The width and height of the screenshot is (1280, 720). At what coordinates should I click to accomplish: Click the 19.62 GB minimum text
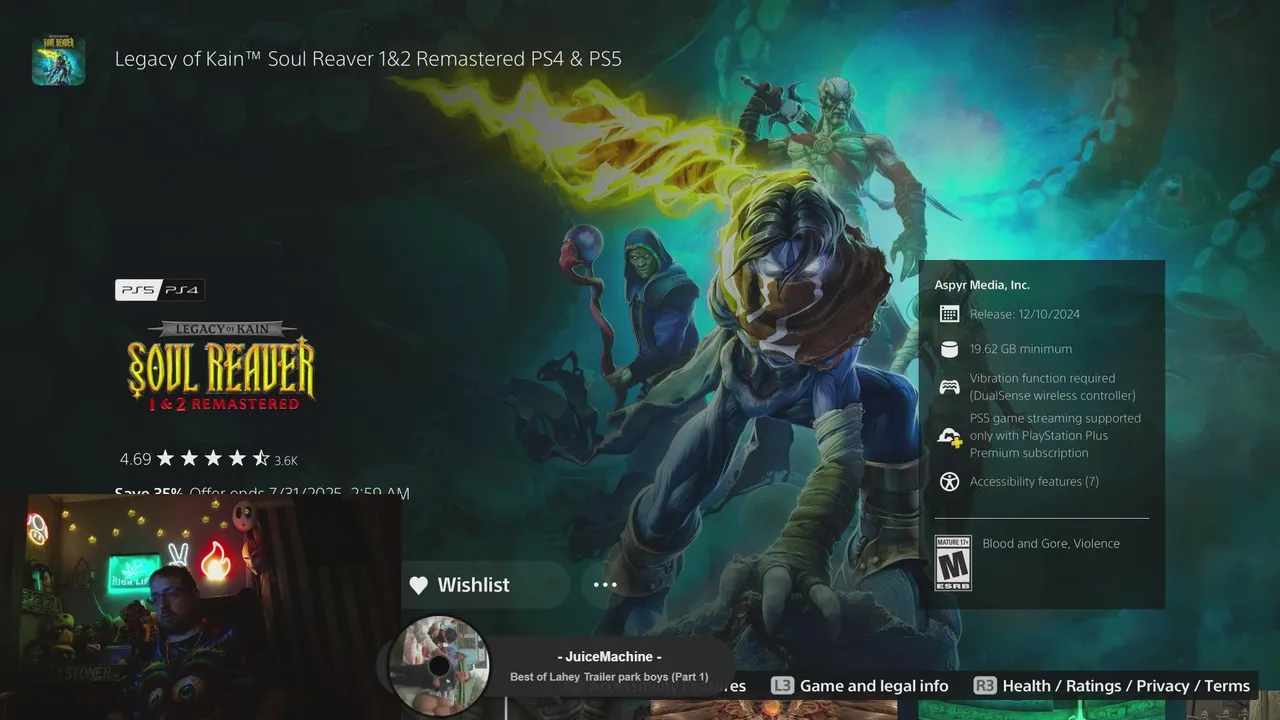[1021, 349]
